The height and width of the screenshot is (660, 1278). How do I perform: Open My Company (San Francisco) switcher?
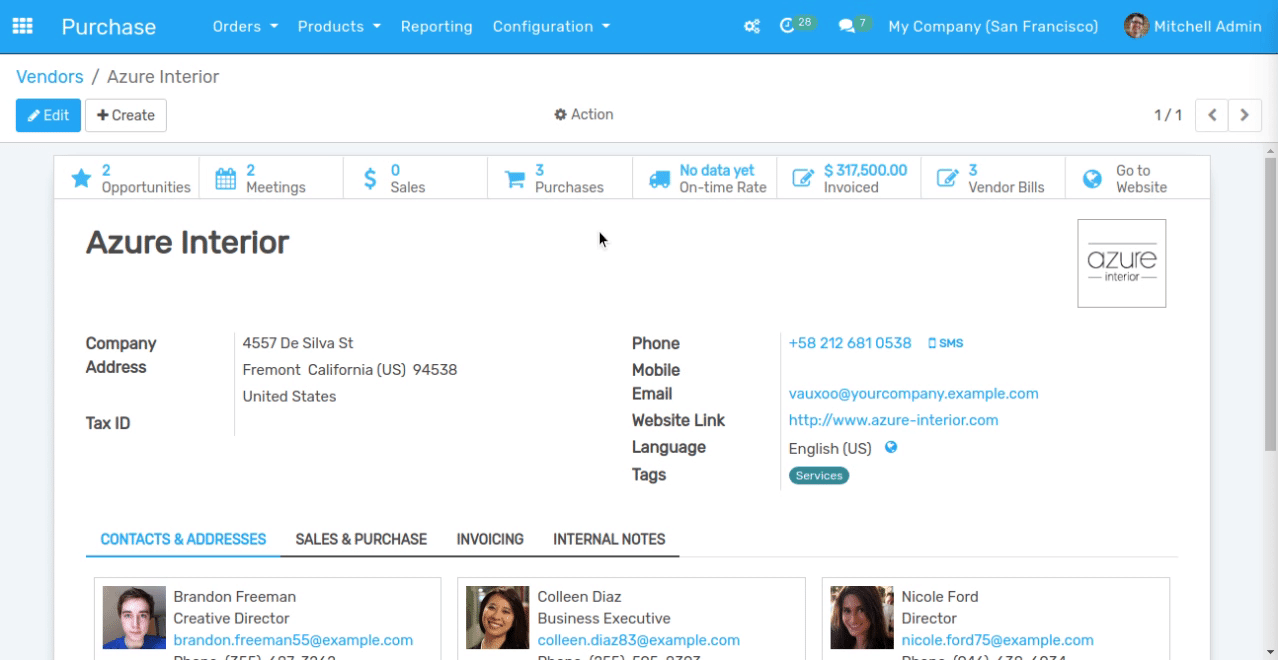tap(993, 27)
